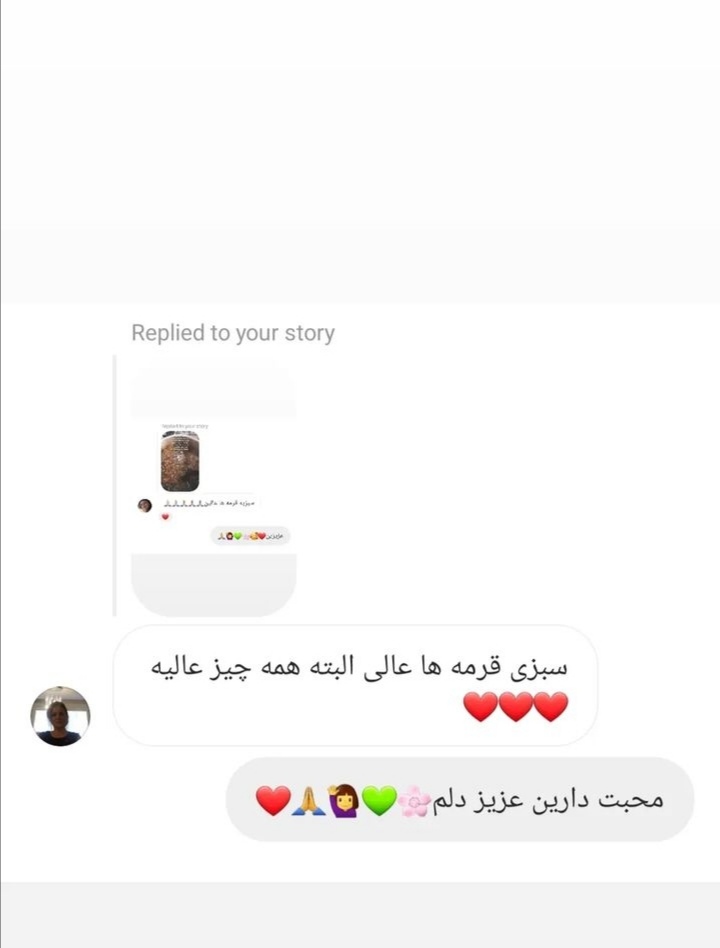Open the replied story preview thumbnail
Image resolution: width=720 pixels, height=948 pixels.
[213, 486]
